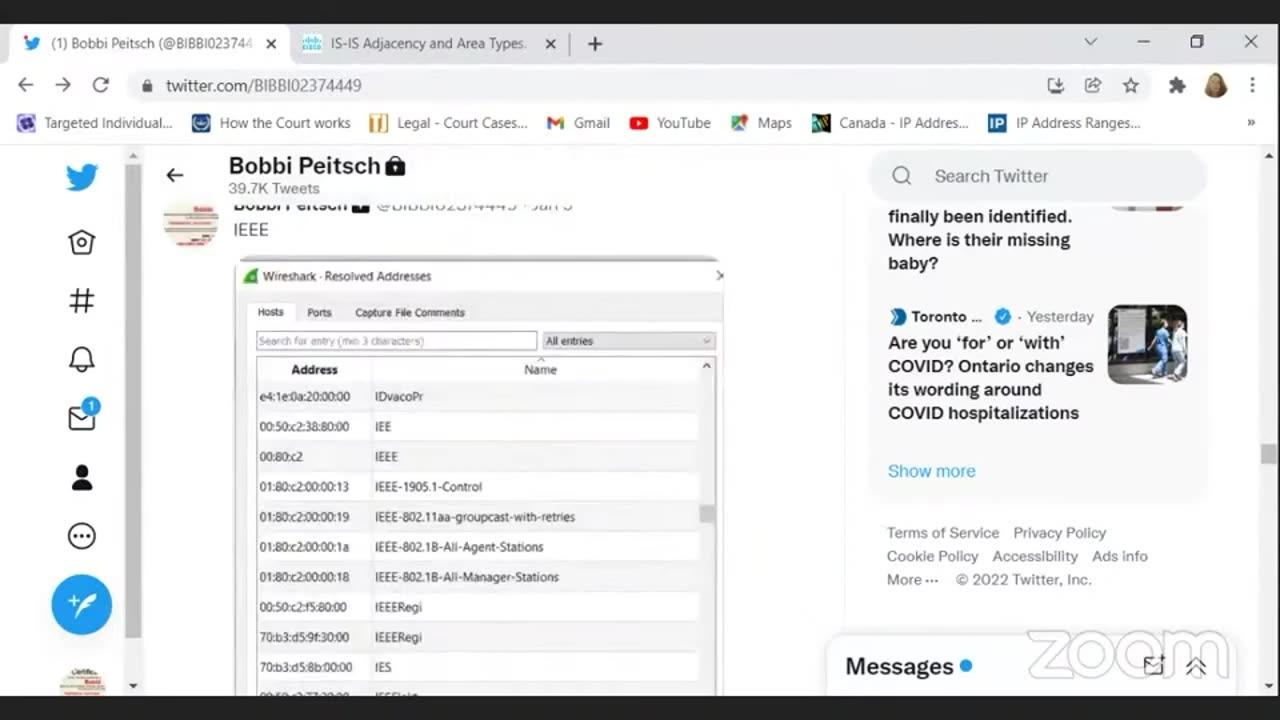Open the Notifications bell icon
The image size is (1280, 720).
[82, 359]
